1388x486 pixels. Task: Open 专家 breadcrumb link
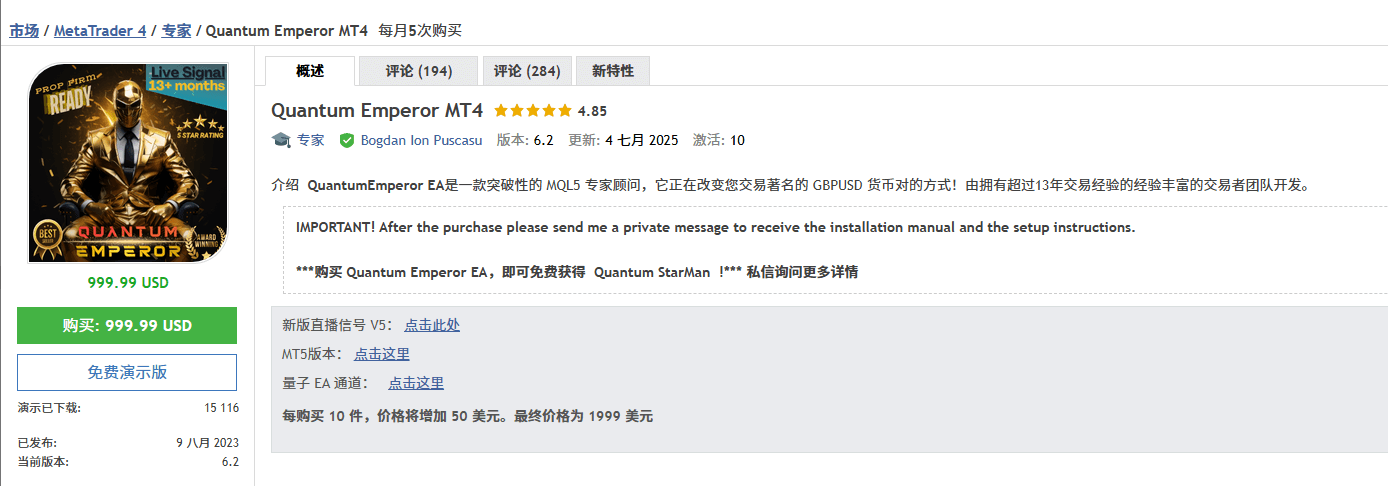pos(176,31)
